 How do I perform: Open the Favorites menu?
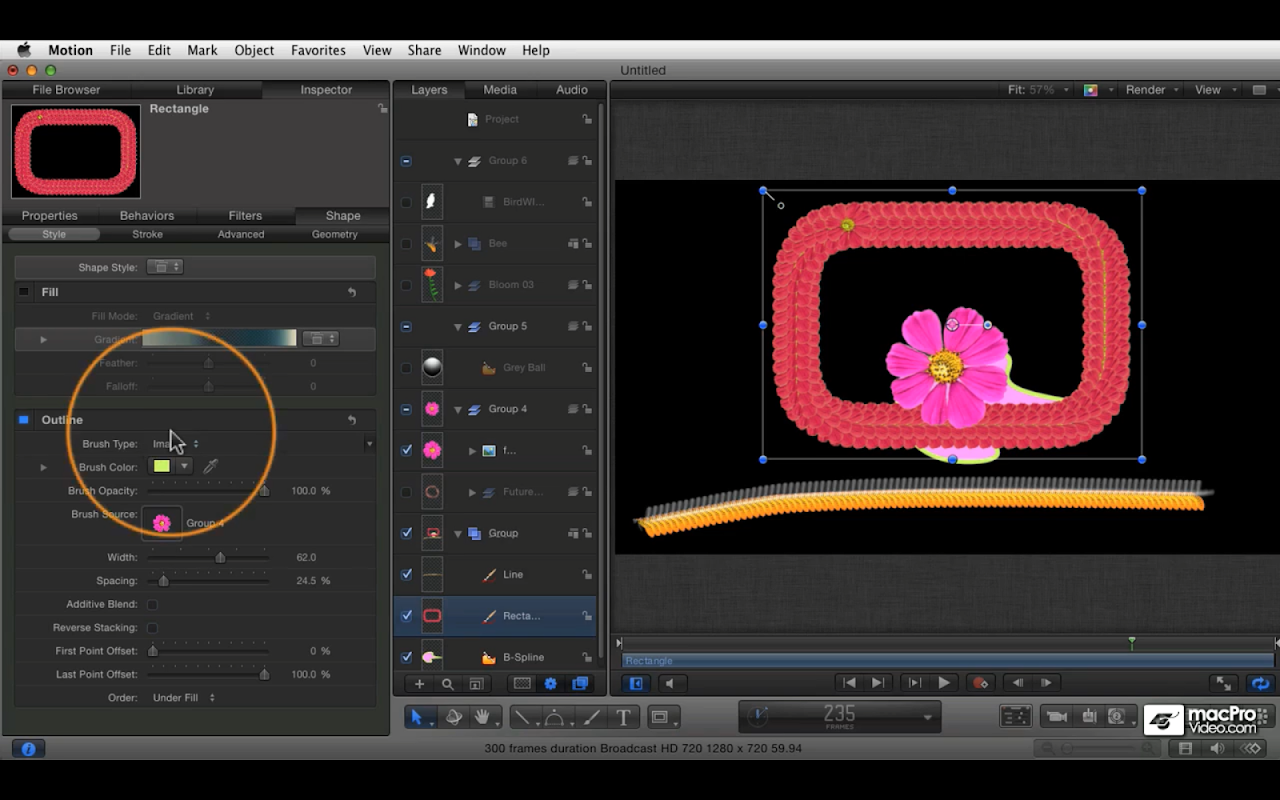pyautogui.click(x=318, y=50)
